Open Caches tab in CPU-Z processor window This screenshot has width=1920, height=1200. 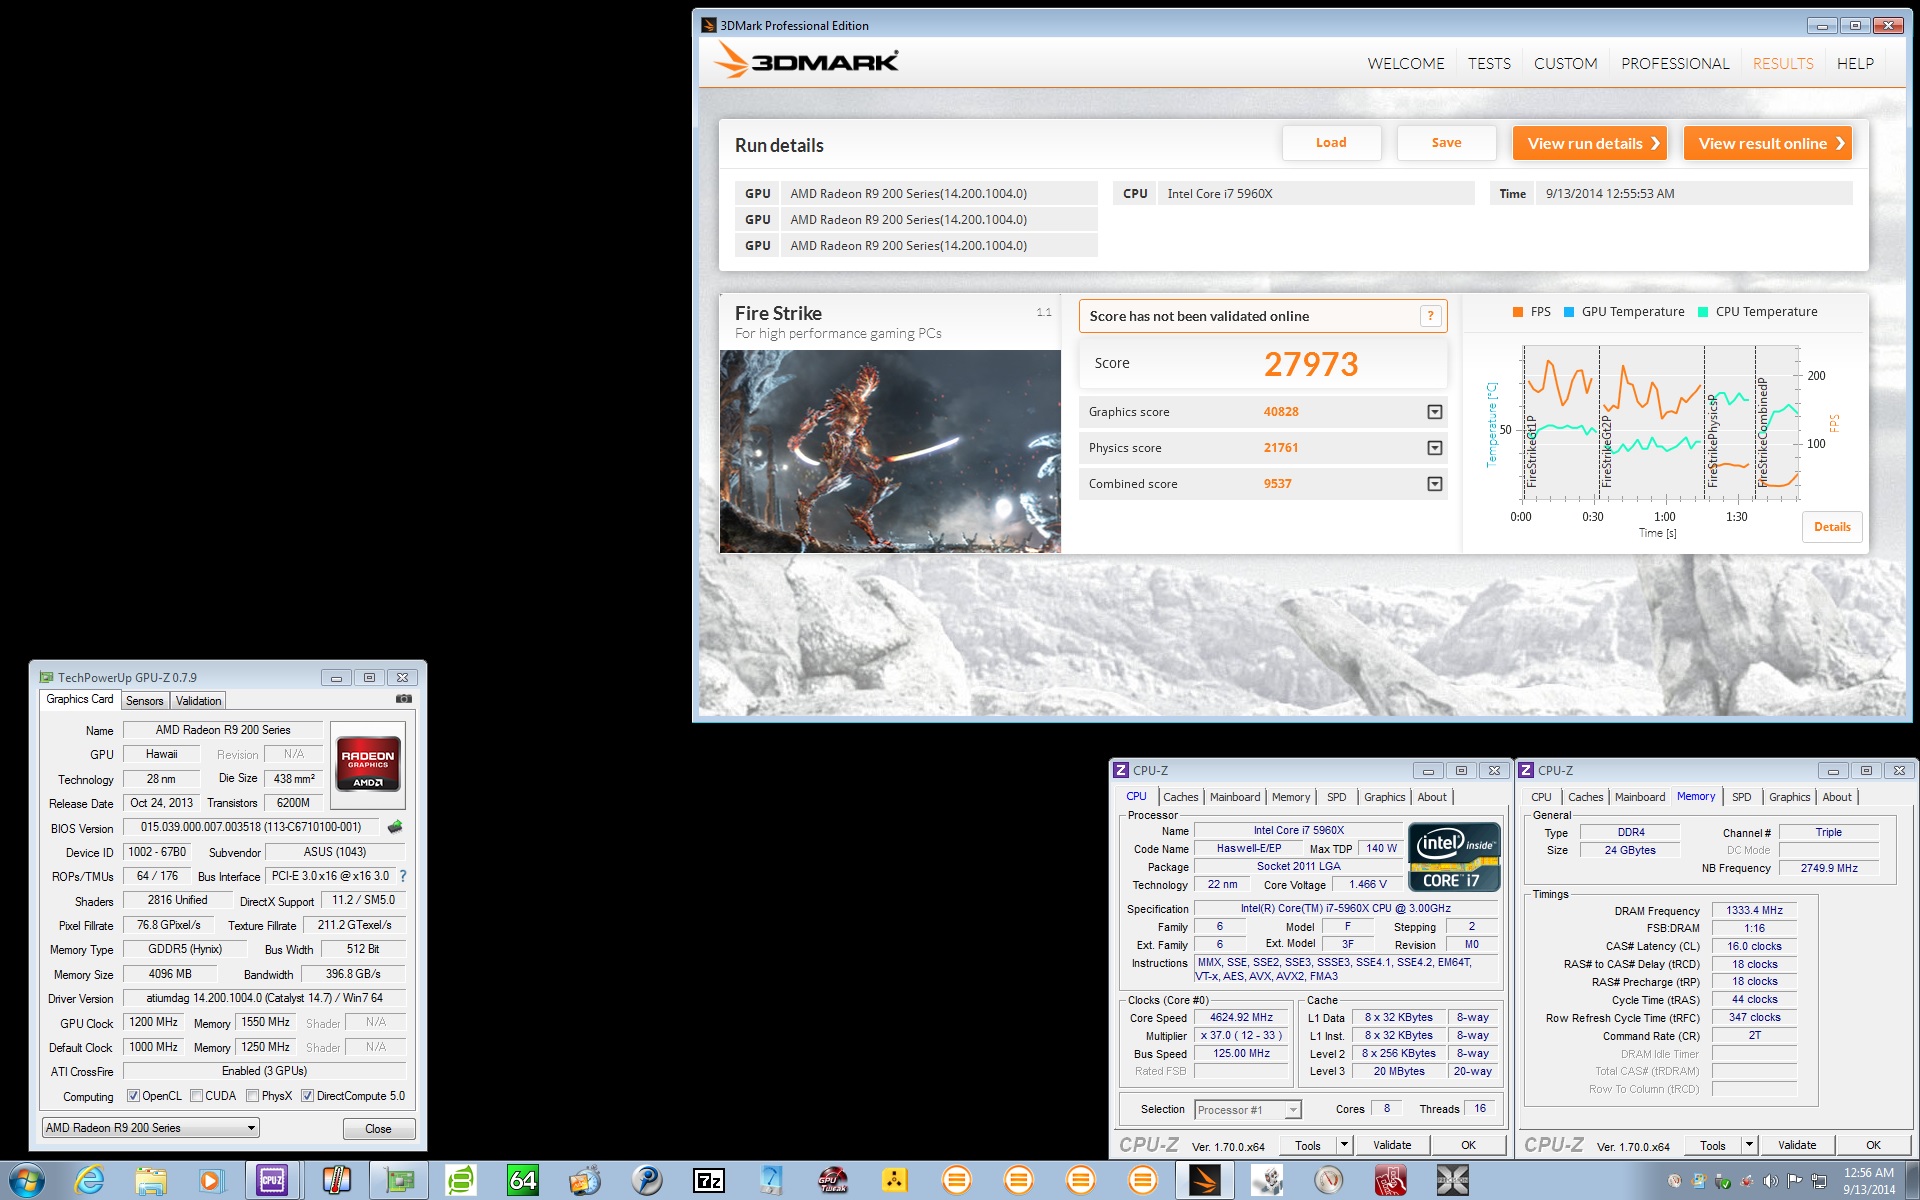1181,797
